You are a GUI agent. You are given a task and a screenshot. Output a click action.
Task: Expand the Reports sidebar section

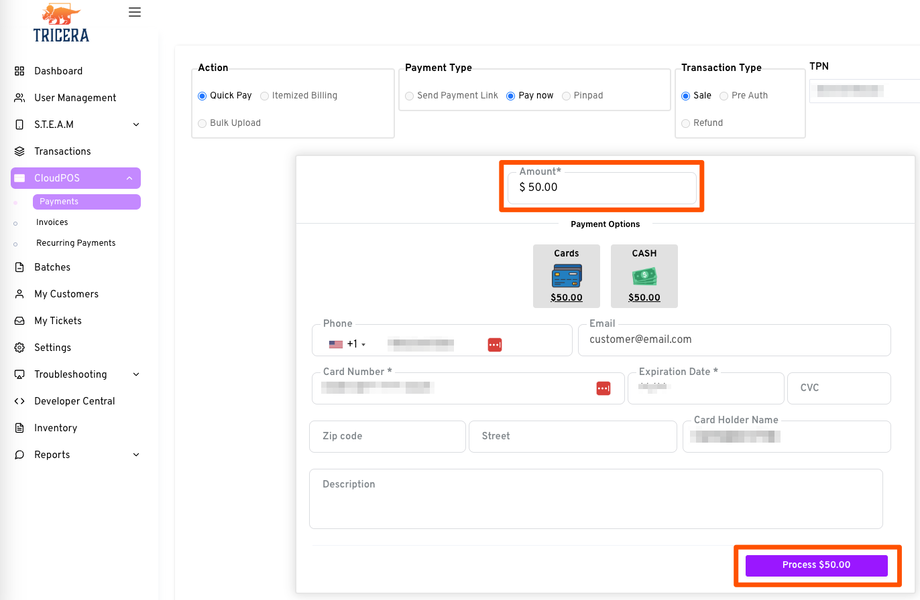pyautogui.click(x=136, y=455)
